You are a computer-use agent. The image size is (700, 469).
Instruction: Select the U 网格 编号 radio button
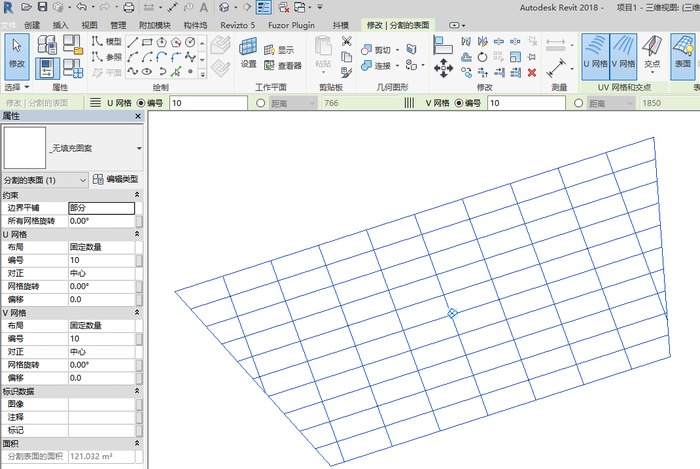[139, 103]
